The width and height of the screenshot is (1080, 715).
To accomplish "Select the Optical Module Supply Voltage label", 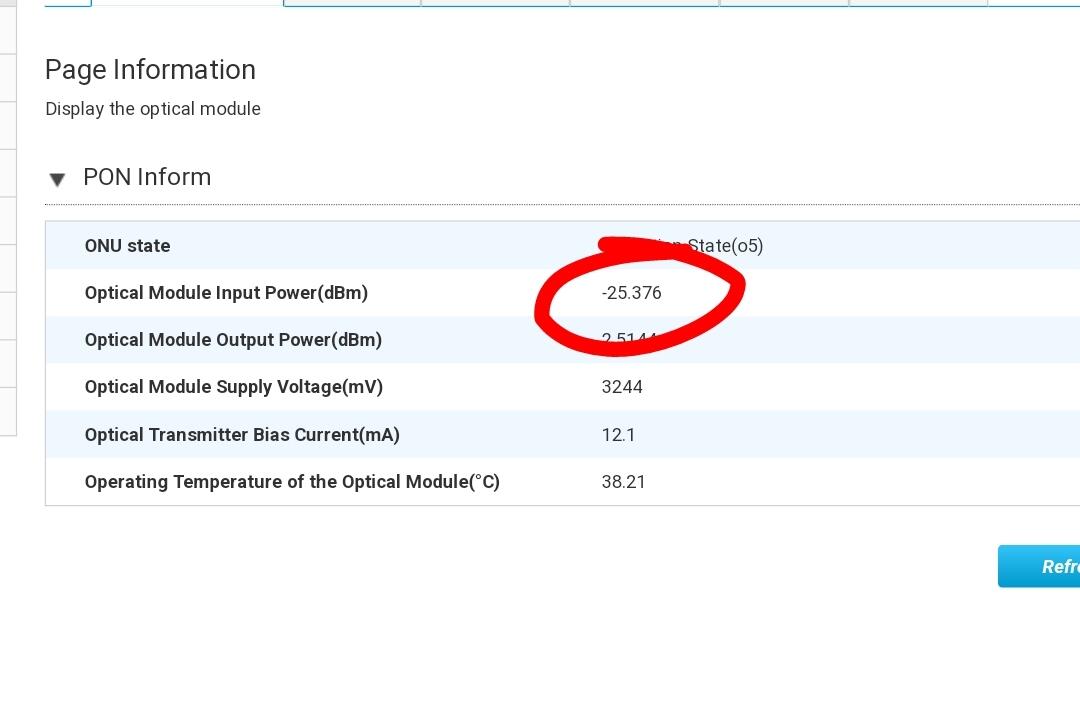I will pos(233,387).
